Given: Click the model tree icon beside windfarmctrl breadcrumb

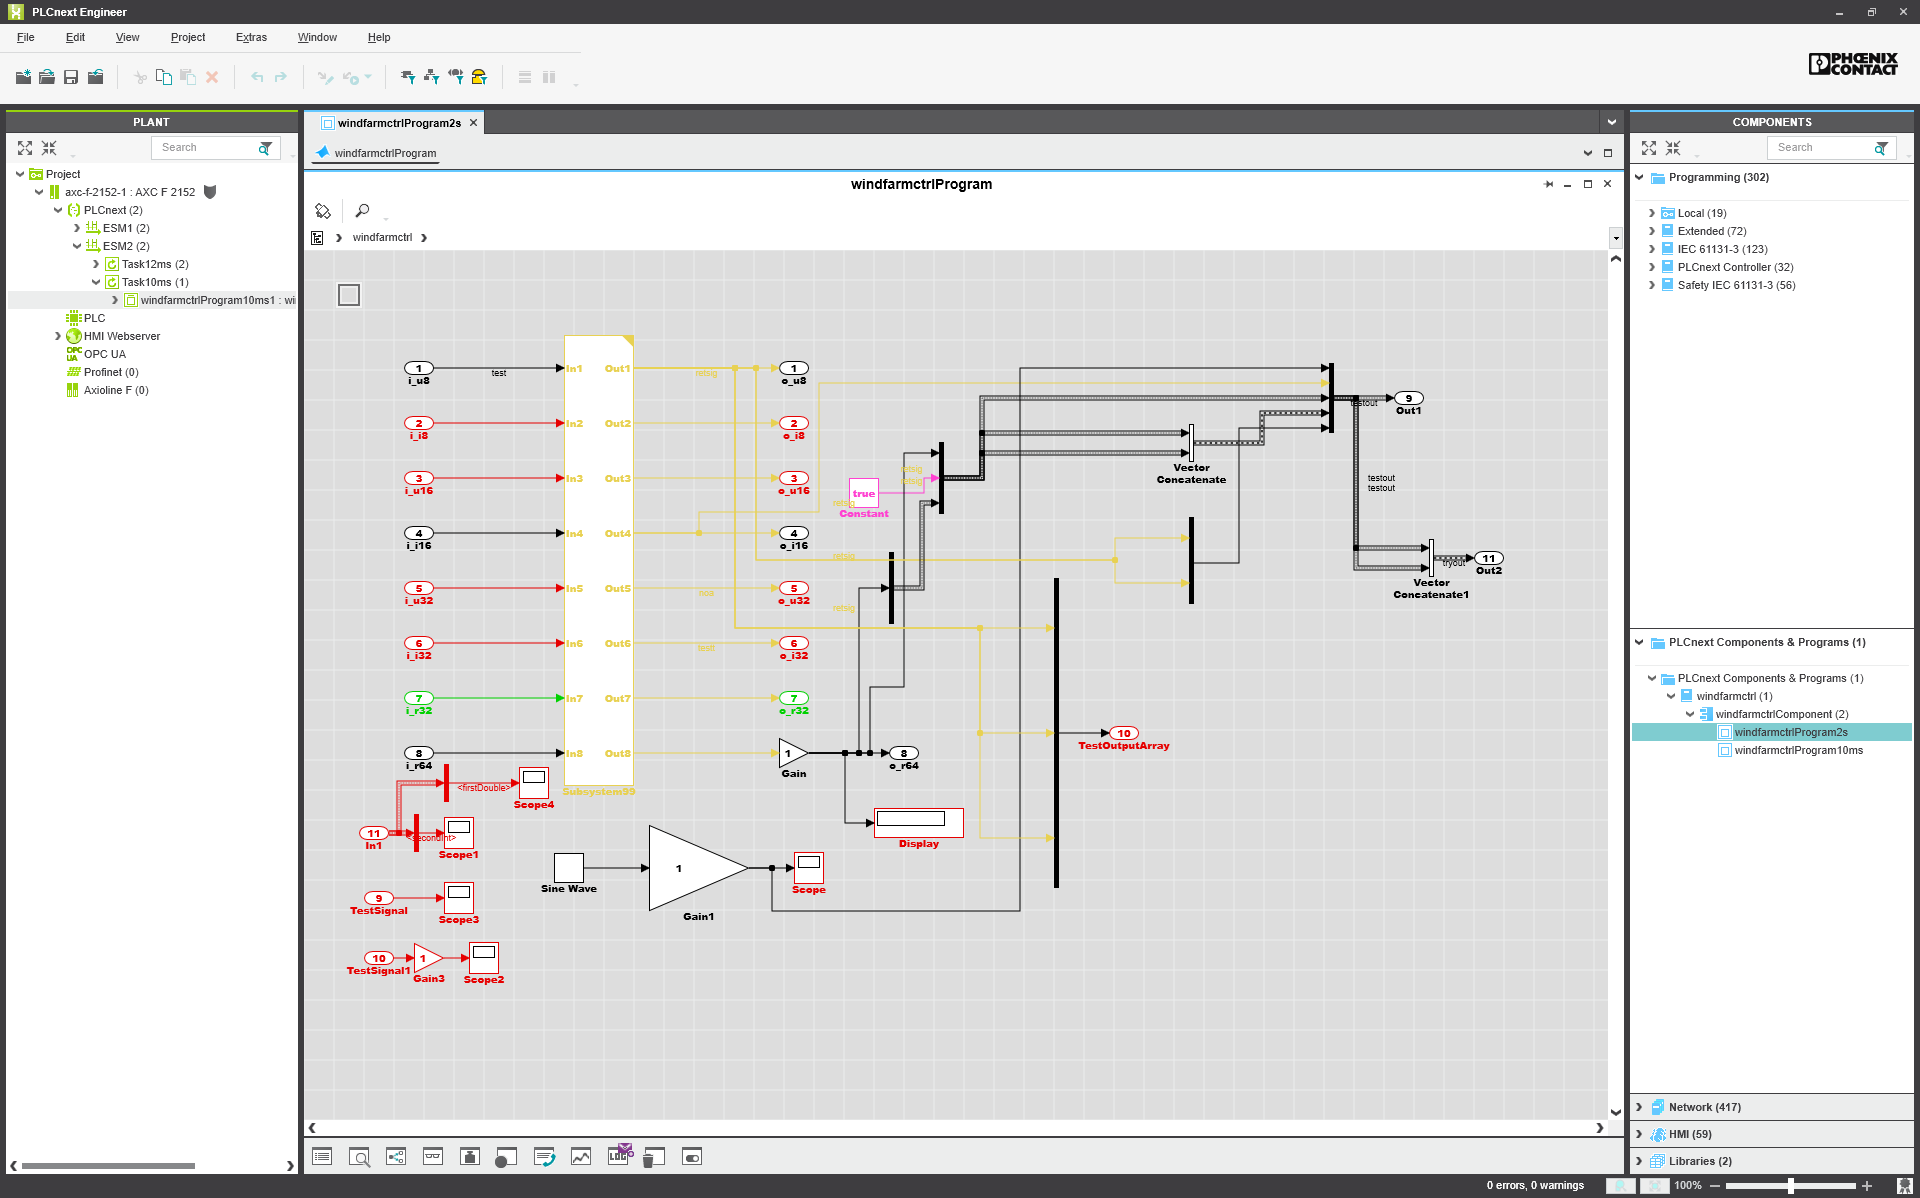Looking at the screenshot, I should [x=317, y=238].
